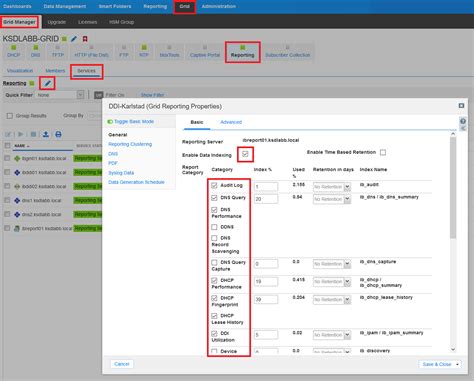The height and width of the screenshot is (381, 474).
Task: Click the print icon in members toolbar
Action: (x=58, y=134)
